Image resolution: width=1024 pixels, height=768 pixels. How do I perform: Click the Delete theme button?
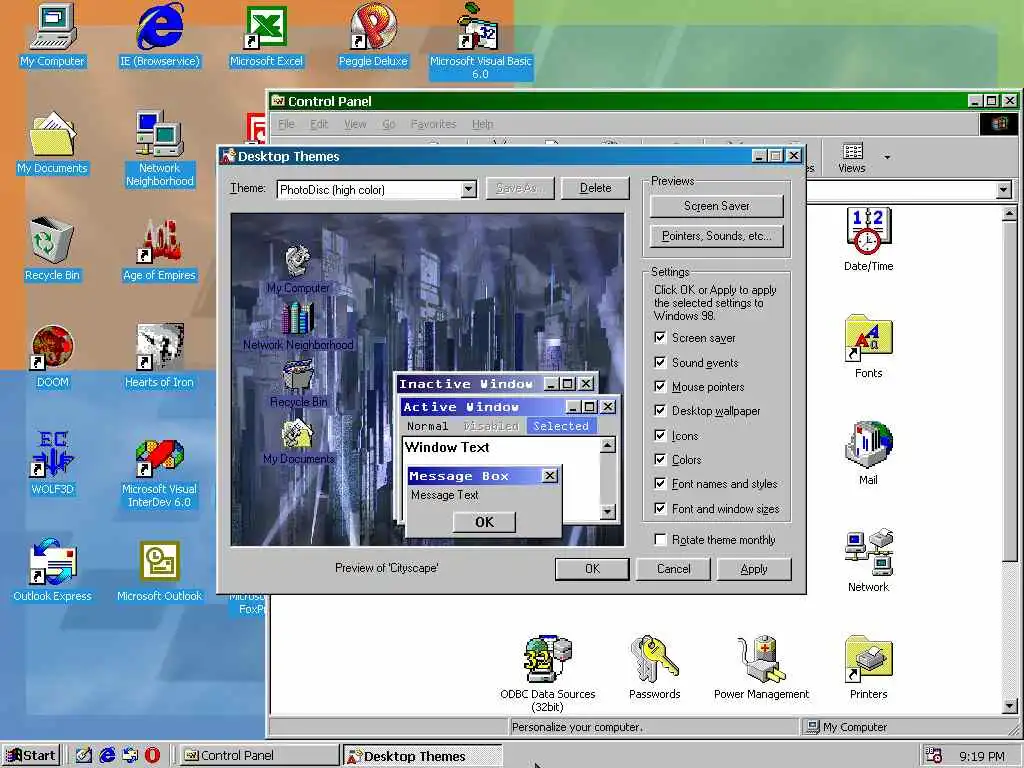[595, 188]
